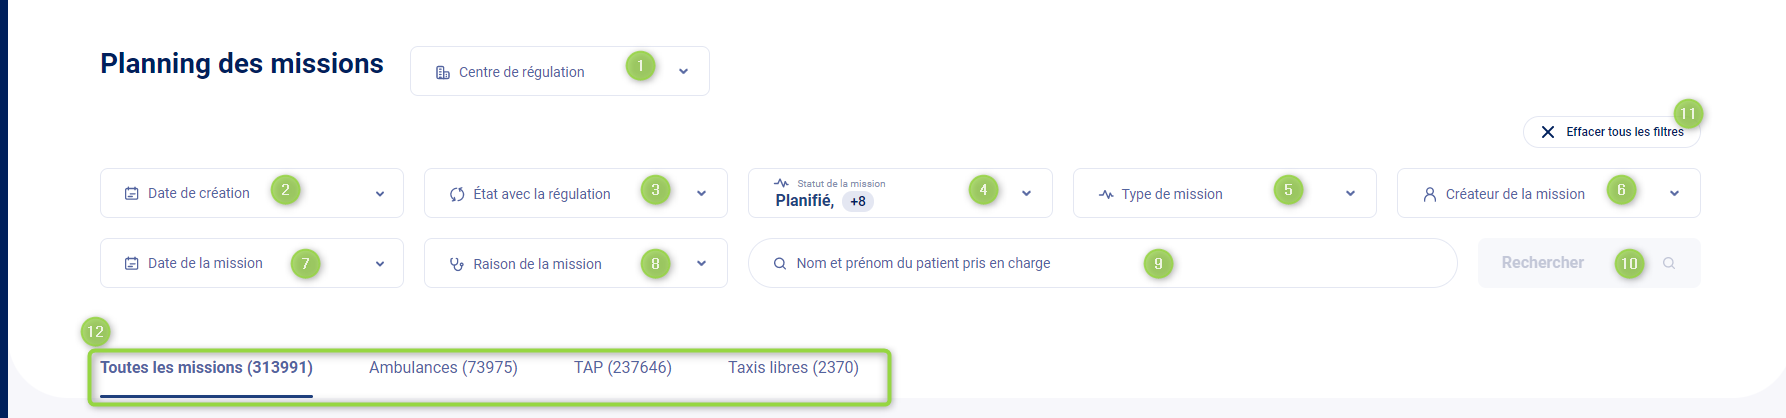Click the calendar icon in Date de création
The width and height of the screenshot is (1786, 418).
(131, 193)
